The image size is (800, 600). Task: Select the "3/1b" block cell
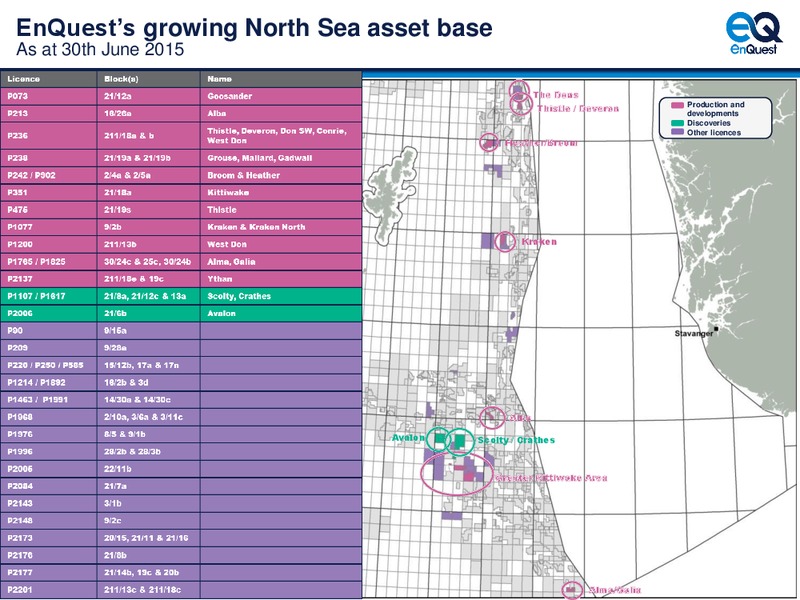(148, 504)
